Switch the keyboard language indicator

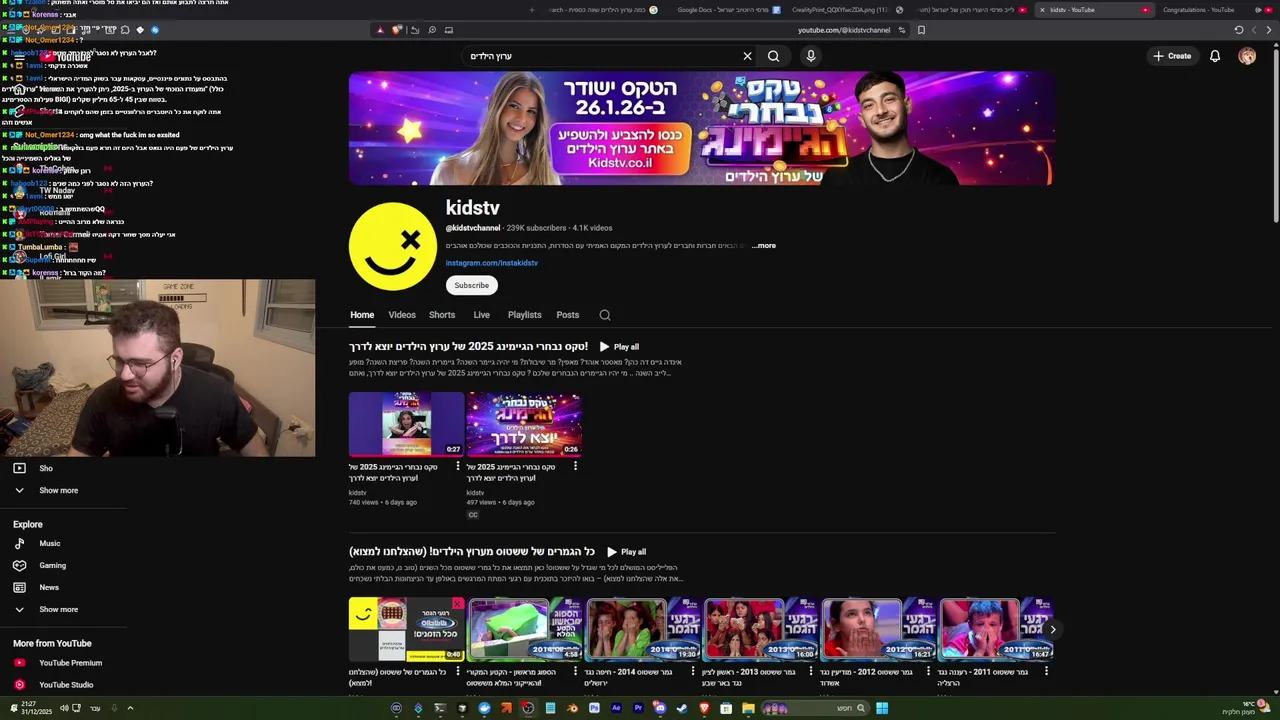click(x=96, y=709)
